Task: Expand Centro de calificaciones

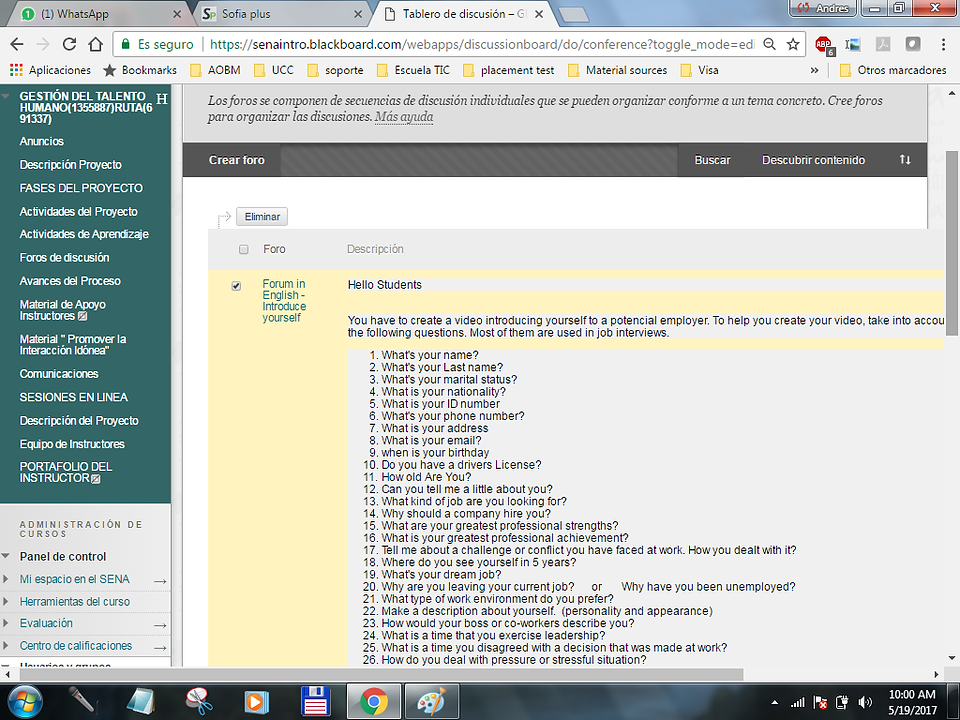Action: [6, 645]
